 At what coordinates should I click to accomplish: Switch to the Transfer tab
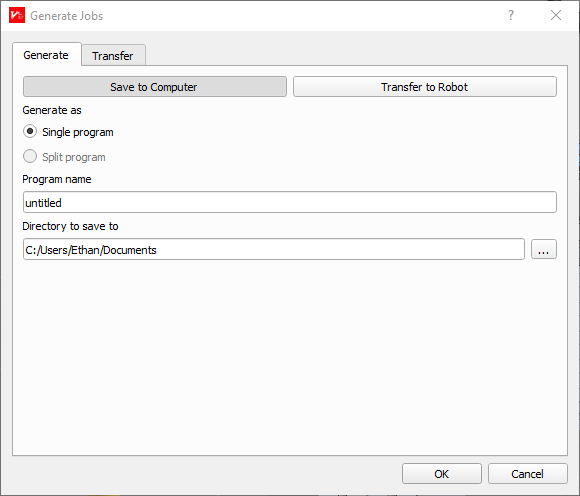click(113, 55)
